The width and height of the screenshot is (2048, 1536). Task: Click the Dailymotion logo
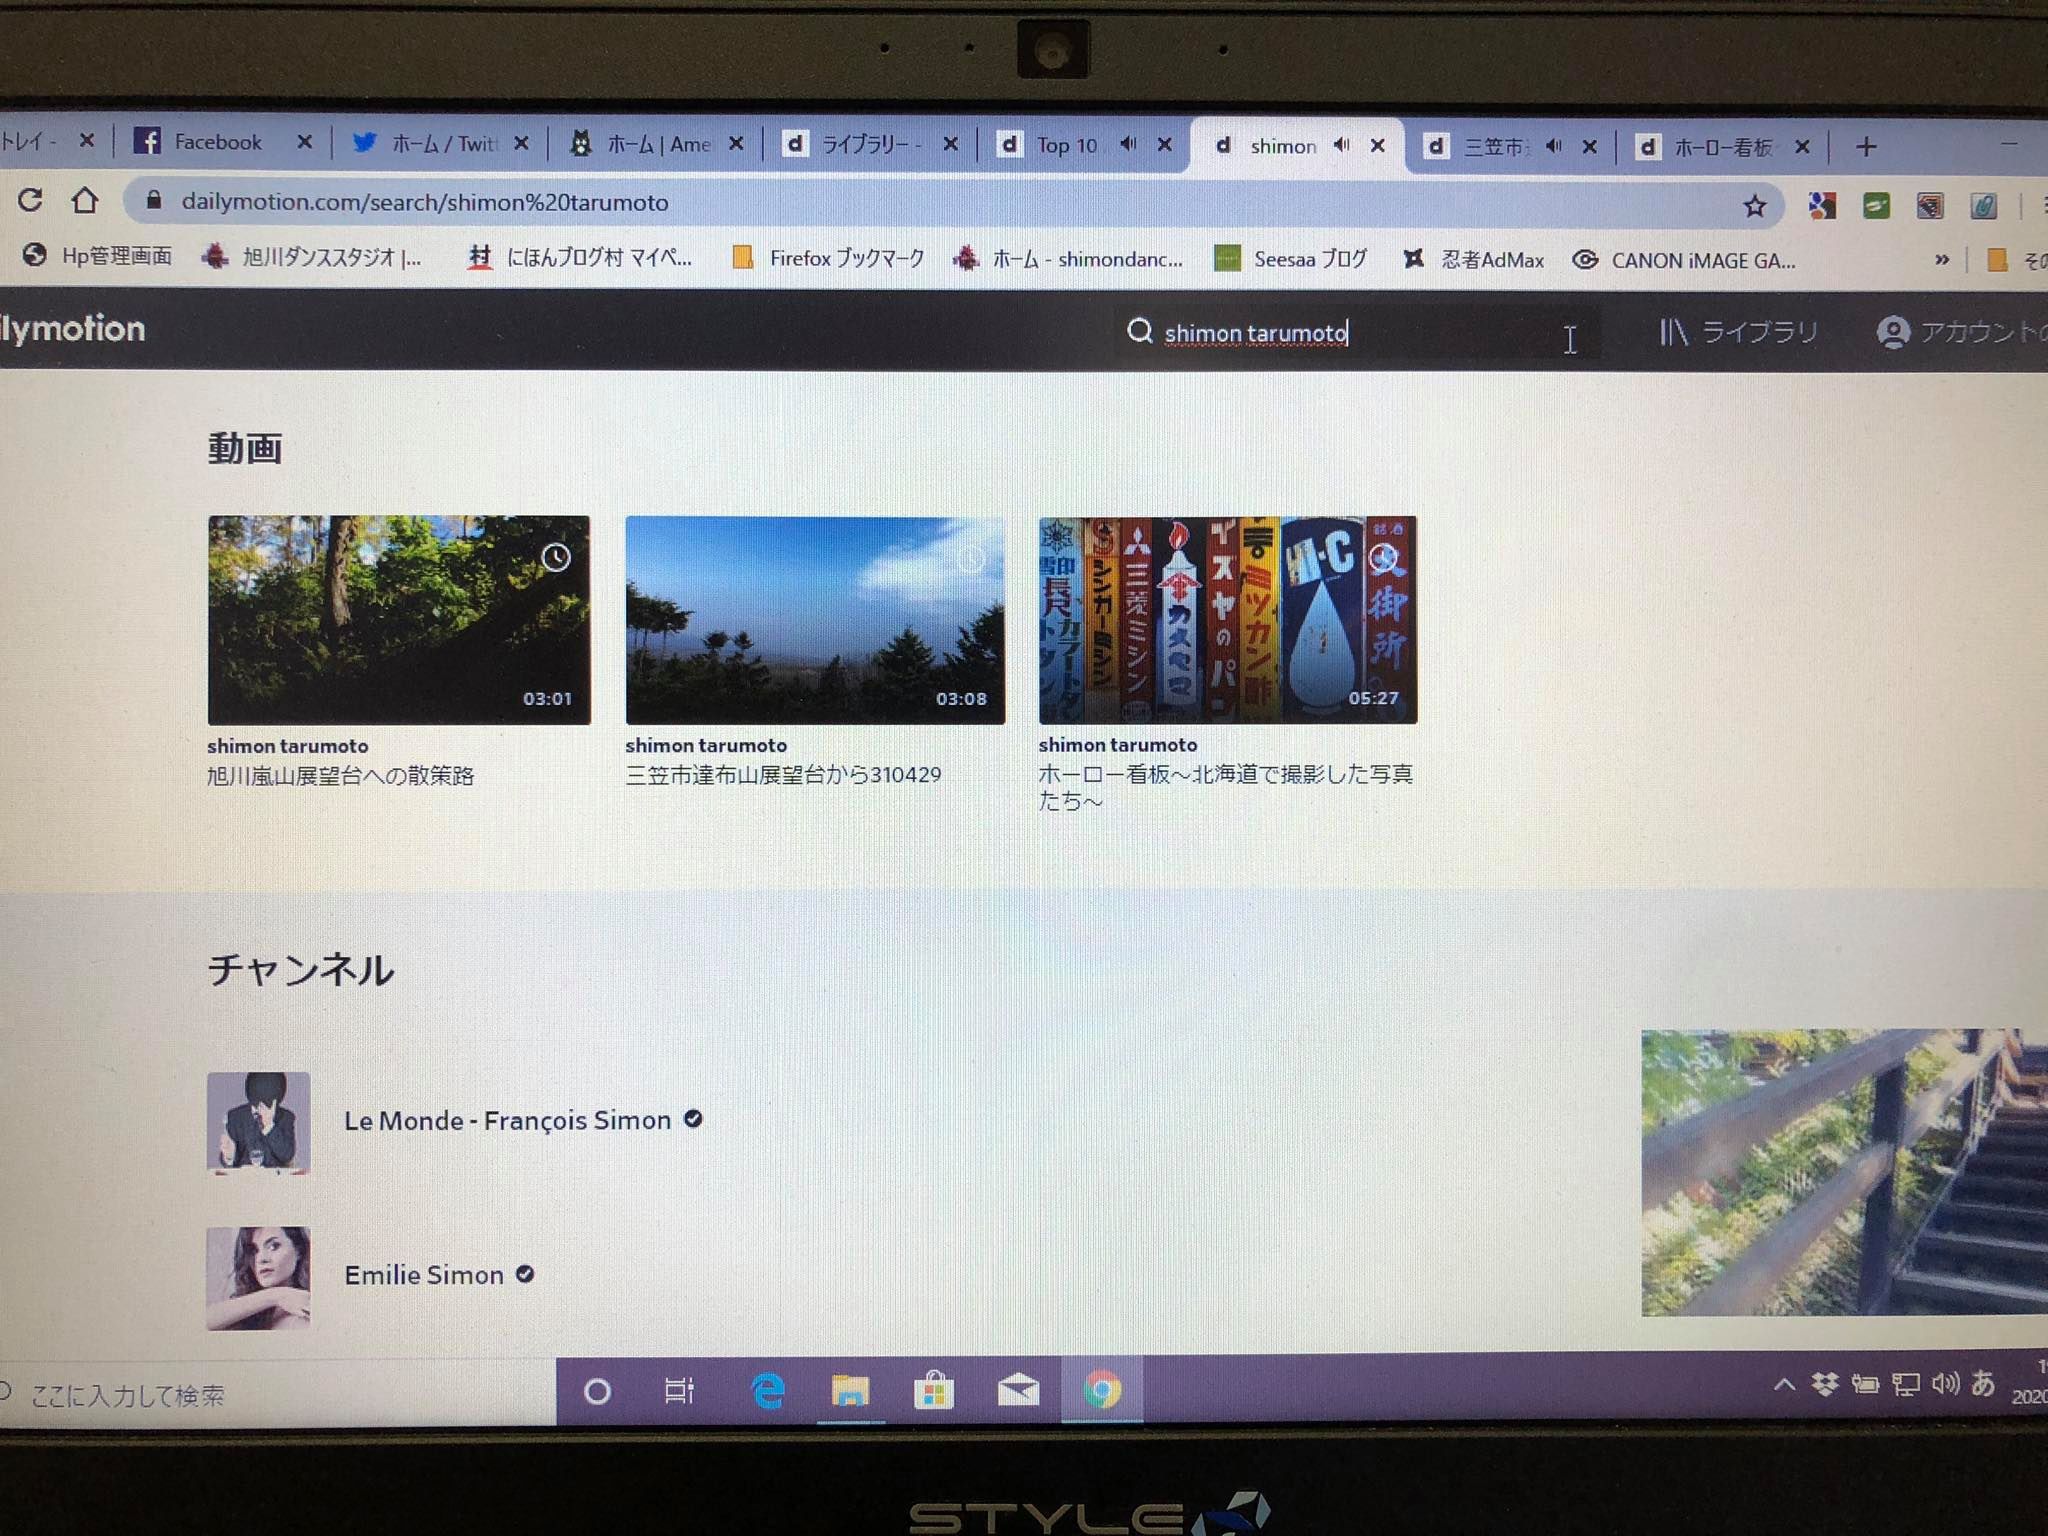click(x=72, y=328)
